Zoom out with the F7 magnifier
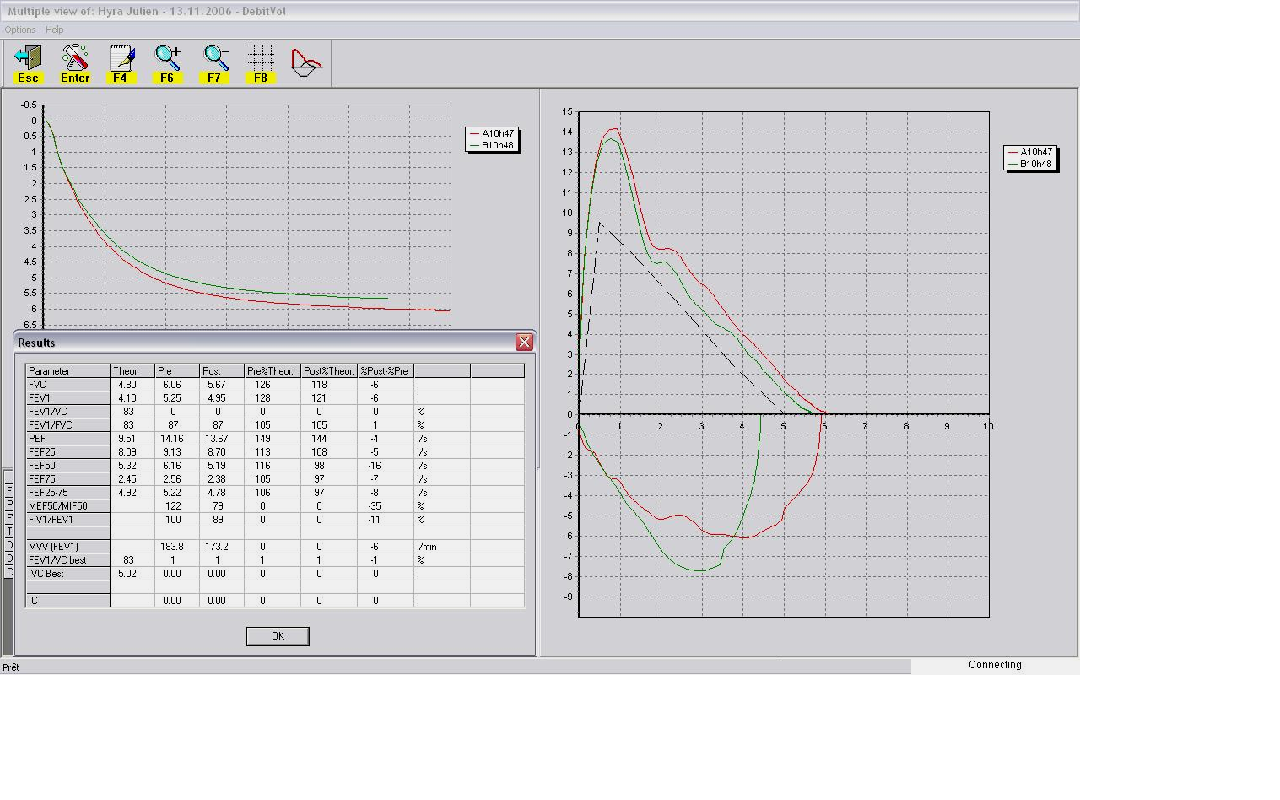 point(214,63)
